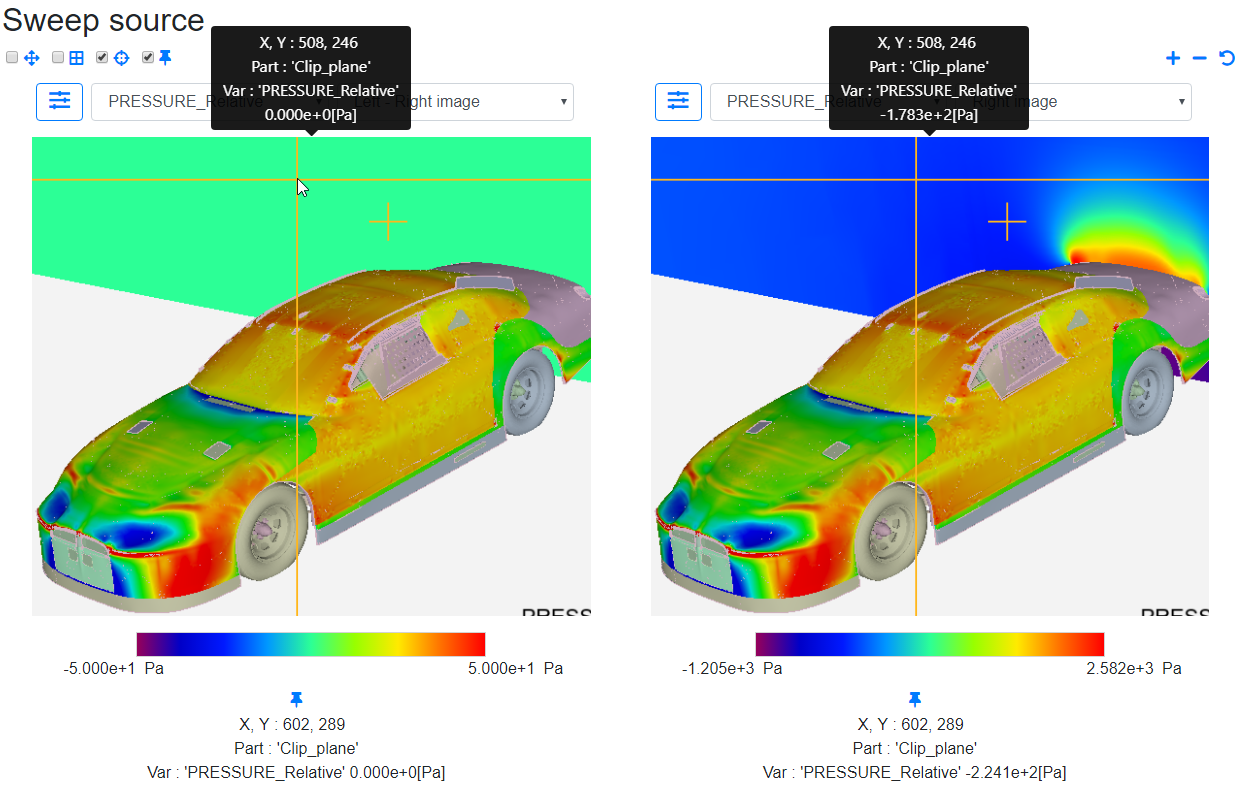The height and width of the screenshot is (787, 1245).
Task: Click the left image color legend bar
Action: pyautogui.click(x=311, y=644)
